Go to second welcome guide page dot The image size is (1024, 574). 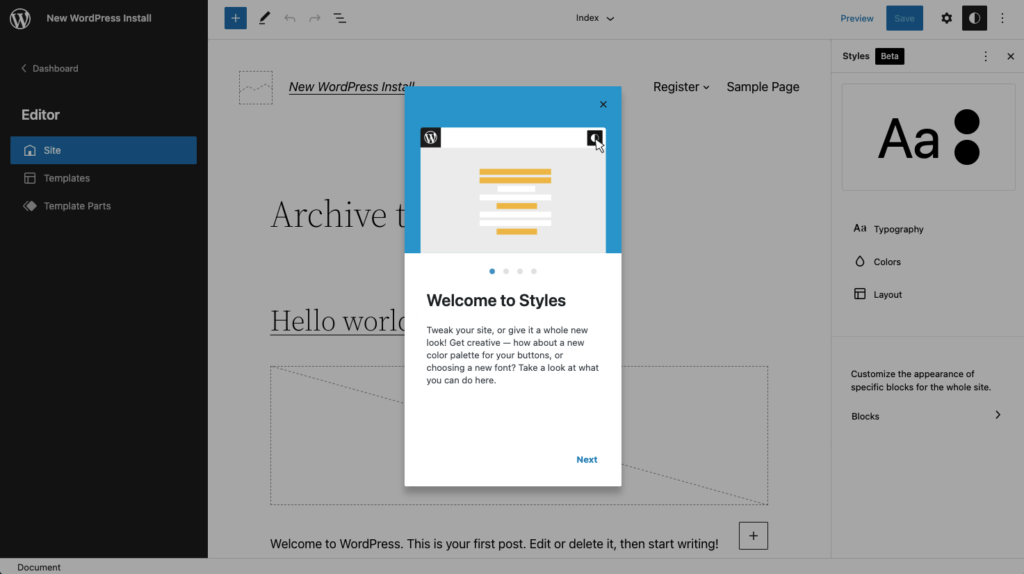click(x=506, y=271)
